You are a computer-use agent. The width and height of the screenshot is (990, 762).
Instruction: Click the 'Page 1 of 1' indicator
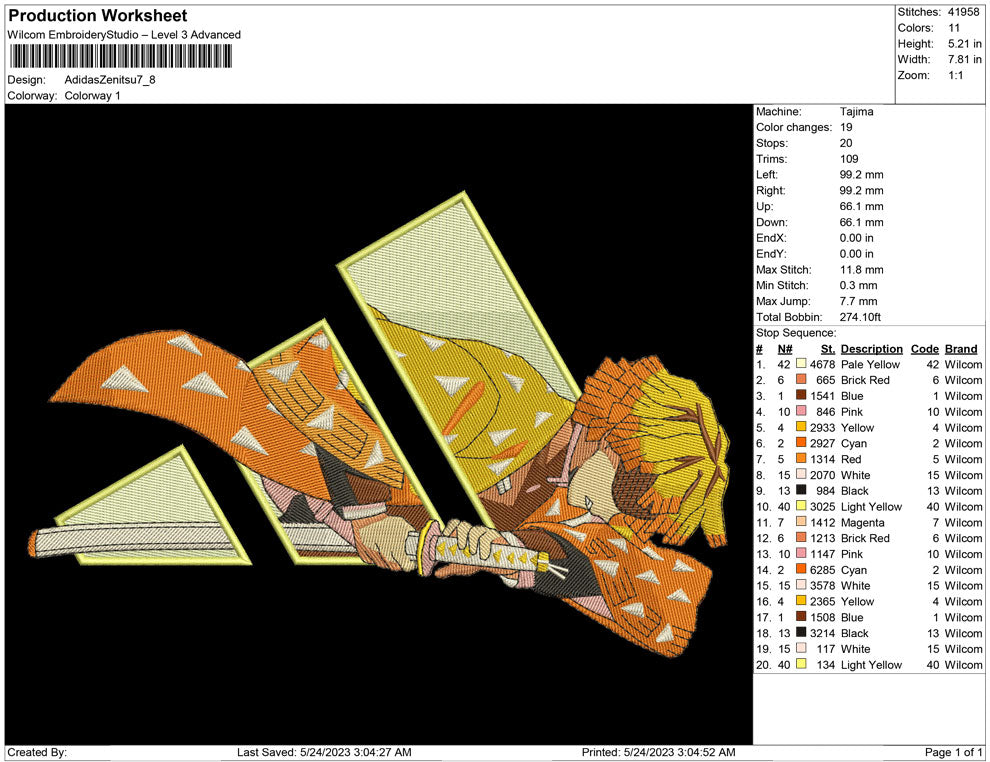953,752
